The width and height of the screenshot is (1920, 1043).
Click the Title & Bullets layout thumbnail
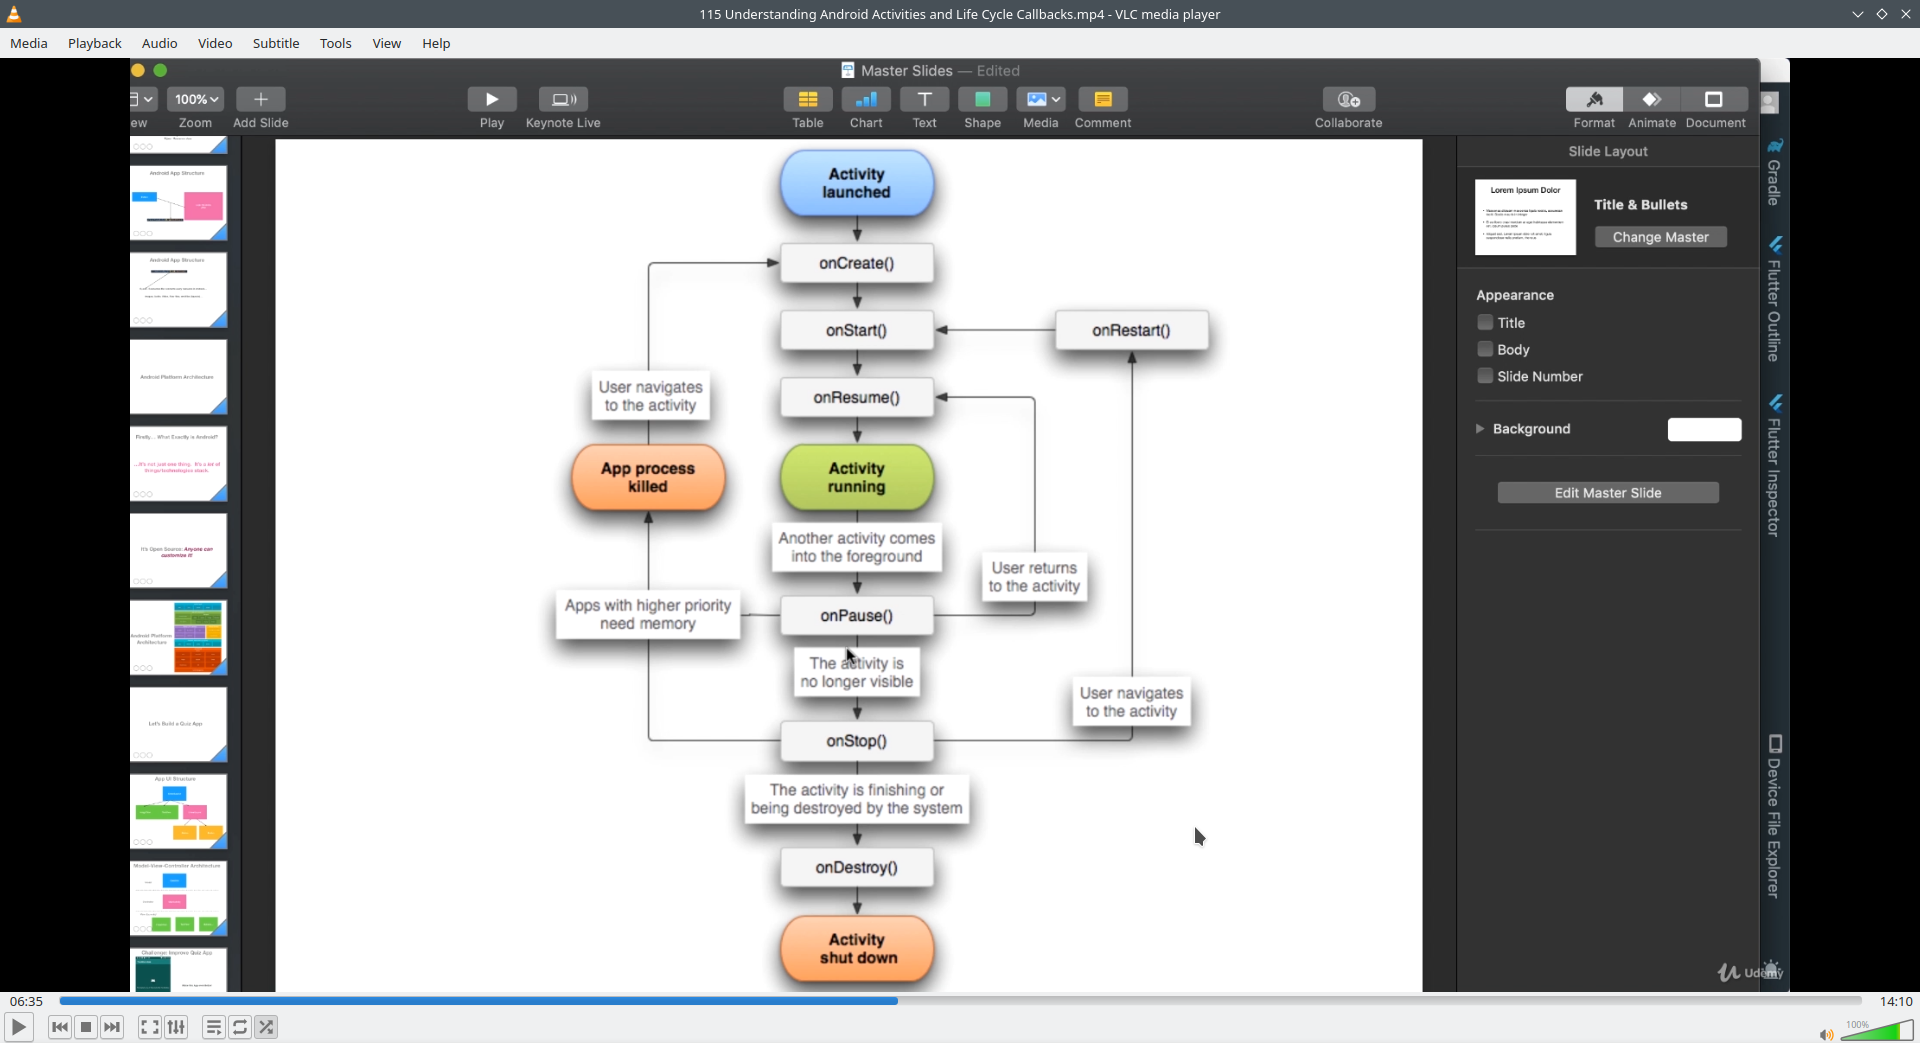1525,217
